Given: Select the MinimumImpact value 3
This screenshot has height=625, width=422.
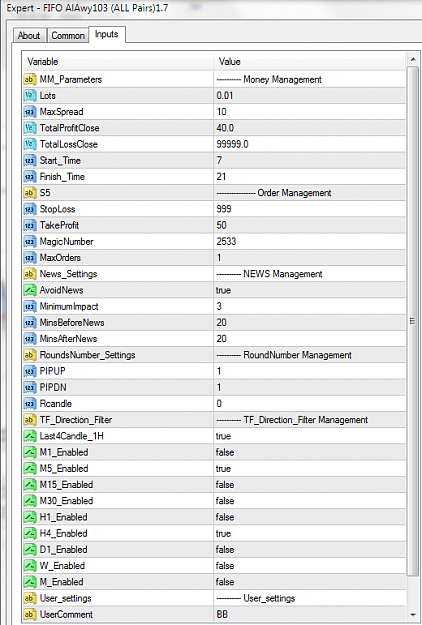Looking at the screenshot, I should coord(219,307).
